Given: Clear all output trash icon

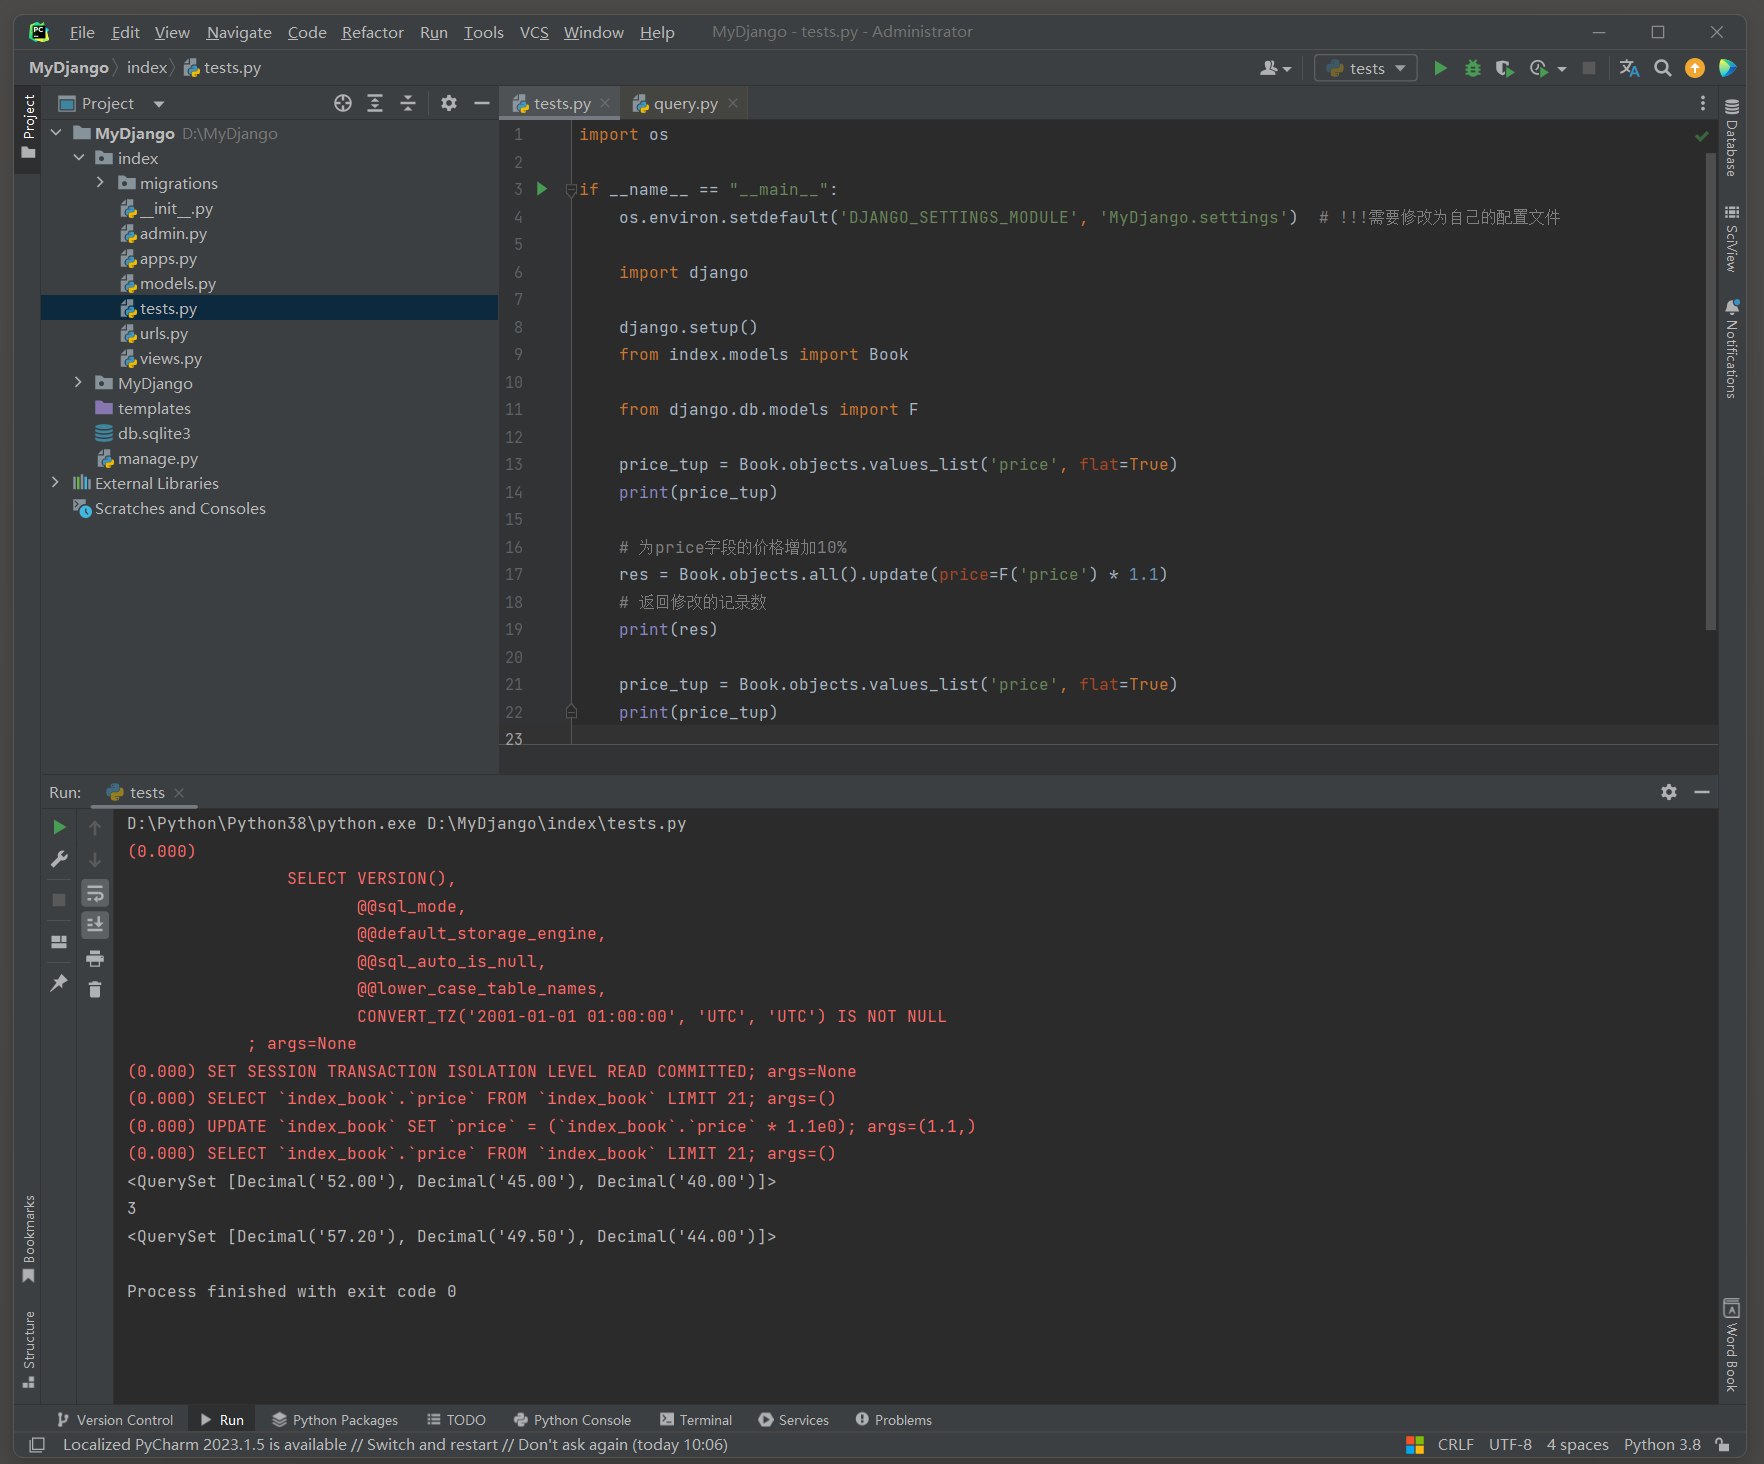Looking at the screenshot, I should tap(95, 990).
